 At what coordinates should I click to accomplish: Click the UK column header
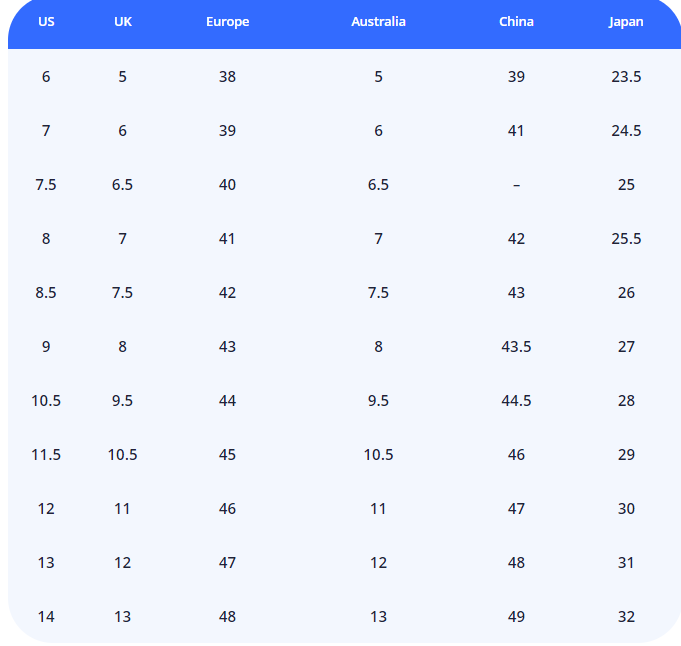[x=122, y=22]
